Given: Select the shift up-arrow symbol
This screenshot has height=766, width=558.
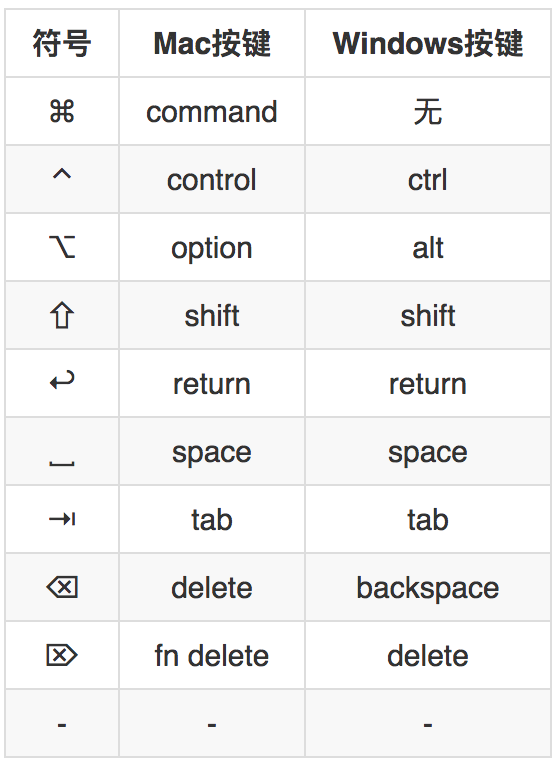Looking at the screenshot, I should 62,315.
